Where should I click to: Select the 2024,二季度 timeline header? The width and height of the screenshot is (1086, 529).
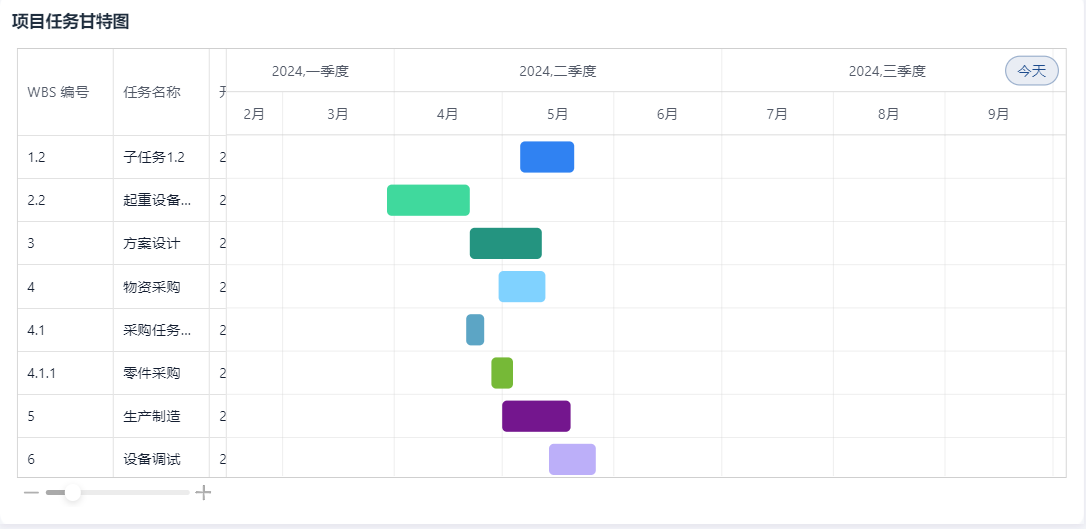click(x=557, y=71)
